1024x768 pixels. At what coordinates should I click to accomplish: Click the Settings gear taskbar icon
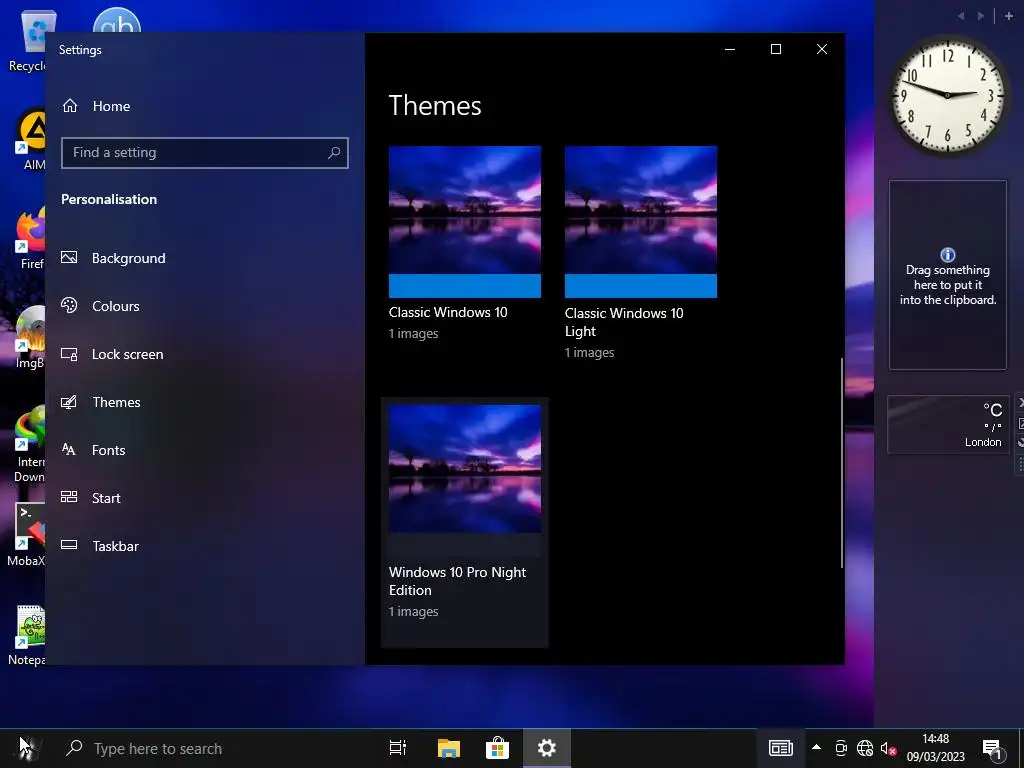click(x=547, y=748)
